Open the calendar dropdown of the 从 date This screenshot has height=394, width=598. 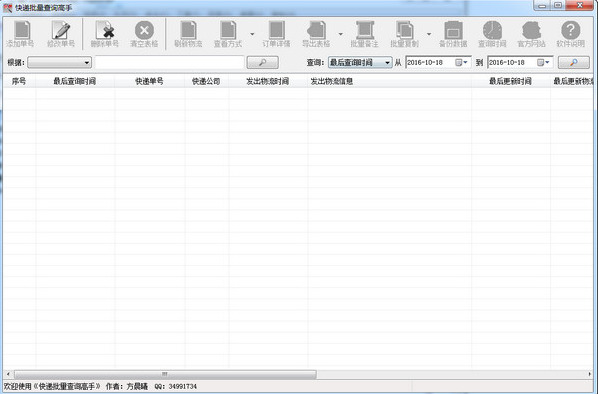pos(462,62)
